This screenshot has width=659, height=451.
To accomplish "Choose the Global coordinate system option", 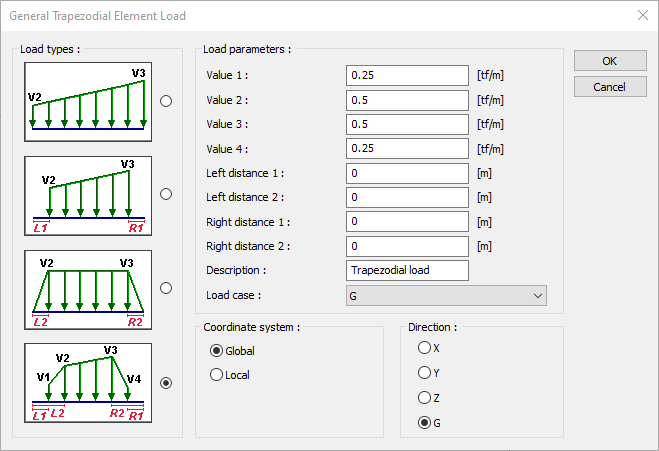I will point(217,351).
